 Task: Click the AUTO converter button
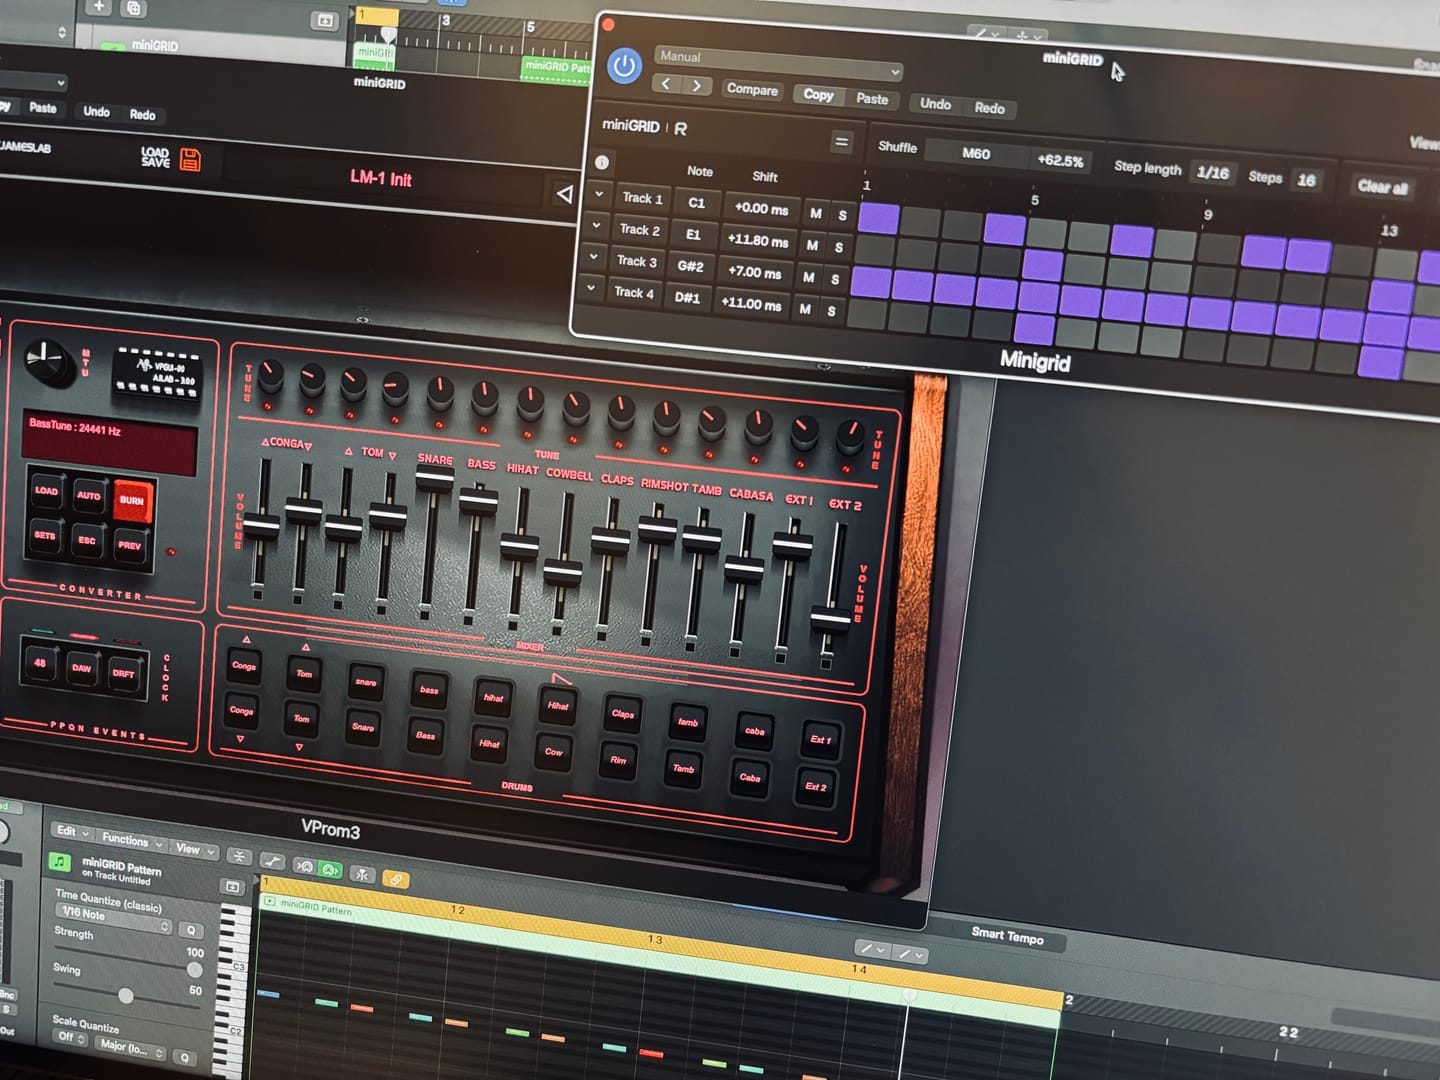(88, 495)
